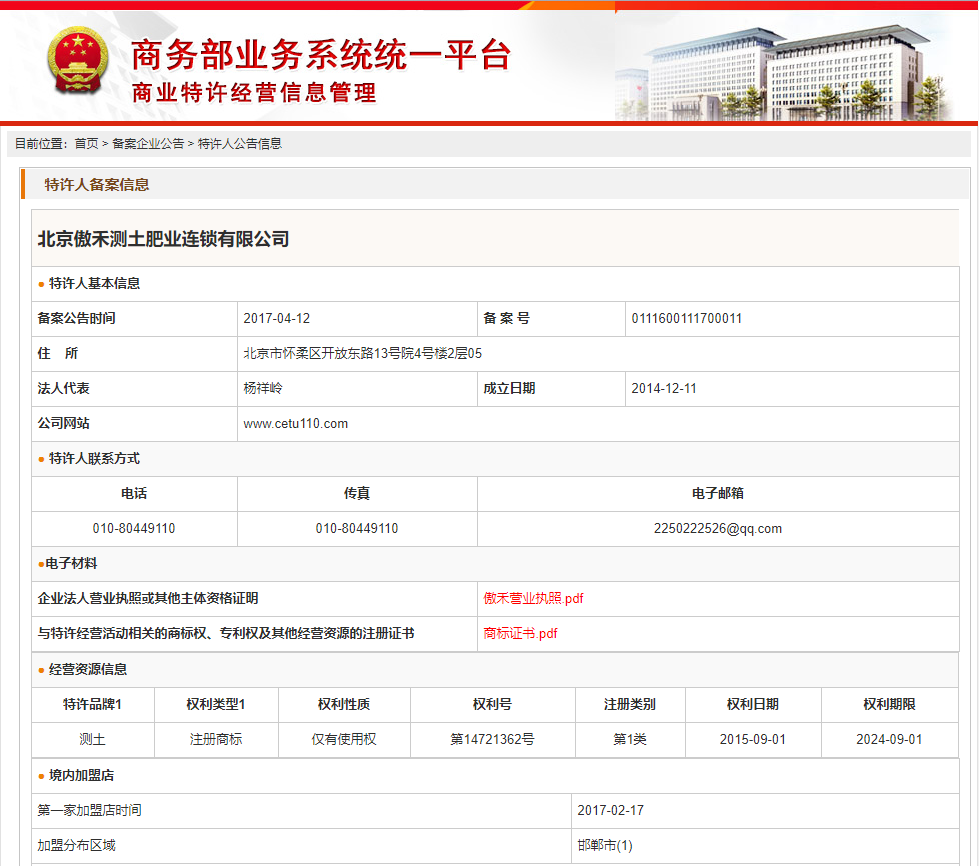Screen dimensions: 979x866
Task: Click the ministry building banner image
Action: (x=785, y=72)
